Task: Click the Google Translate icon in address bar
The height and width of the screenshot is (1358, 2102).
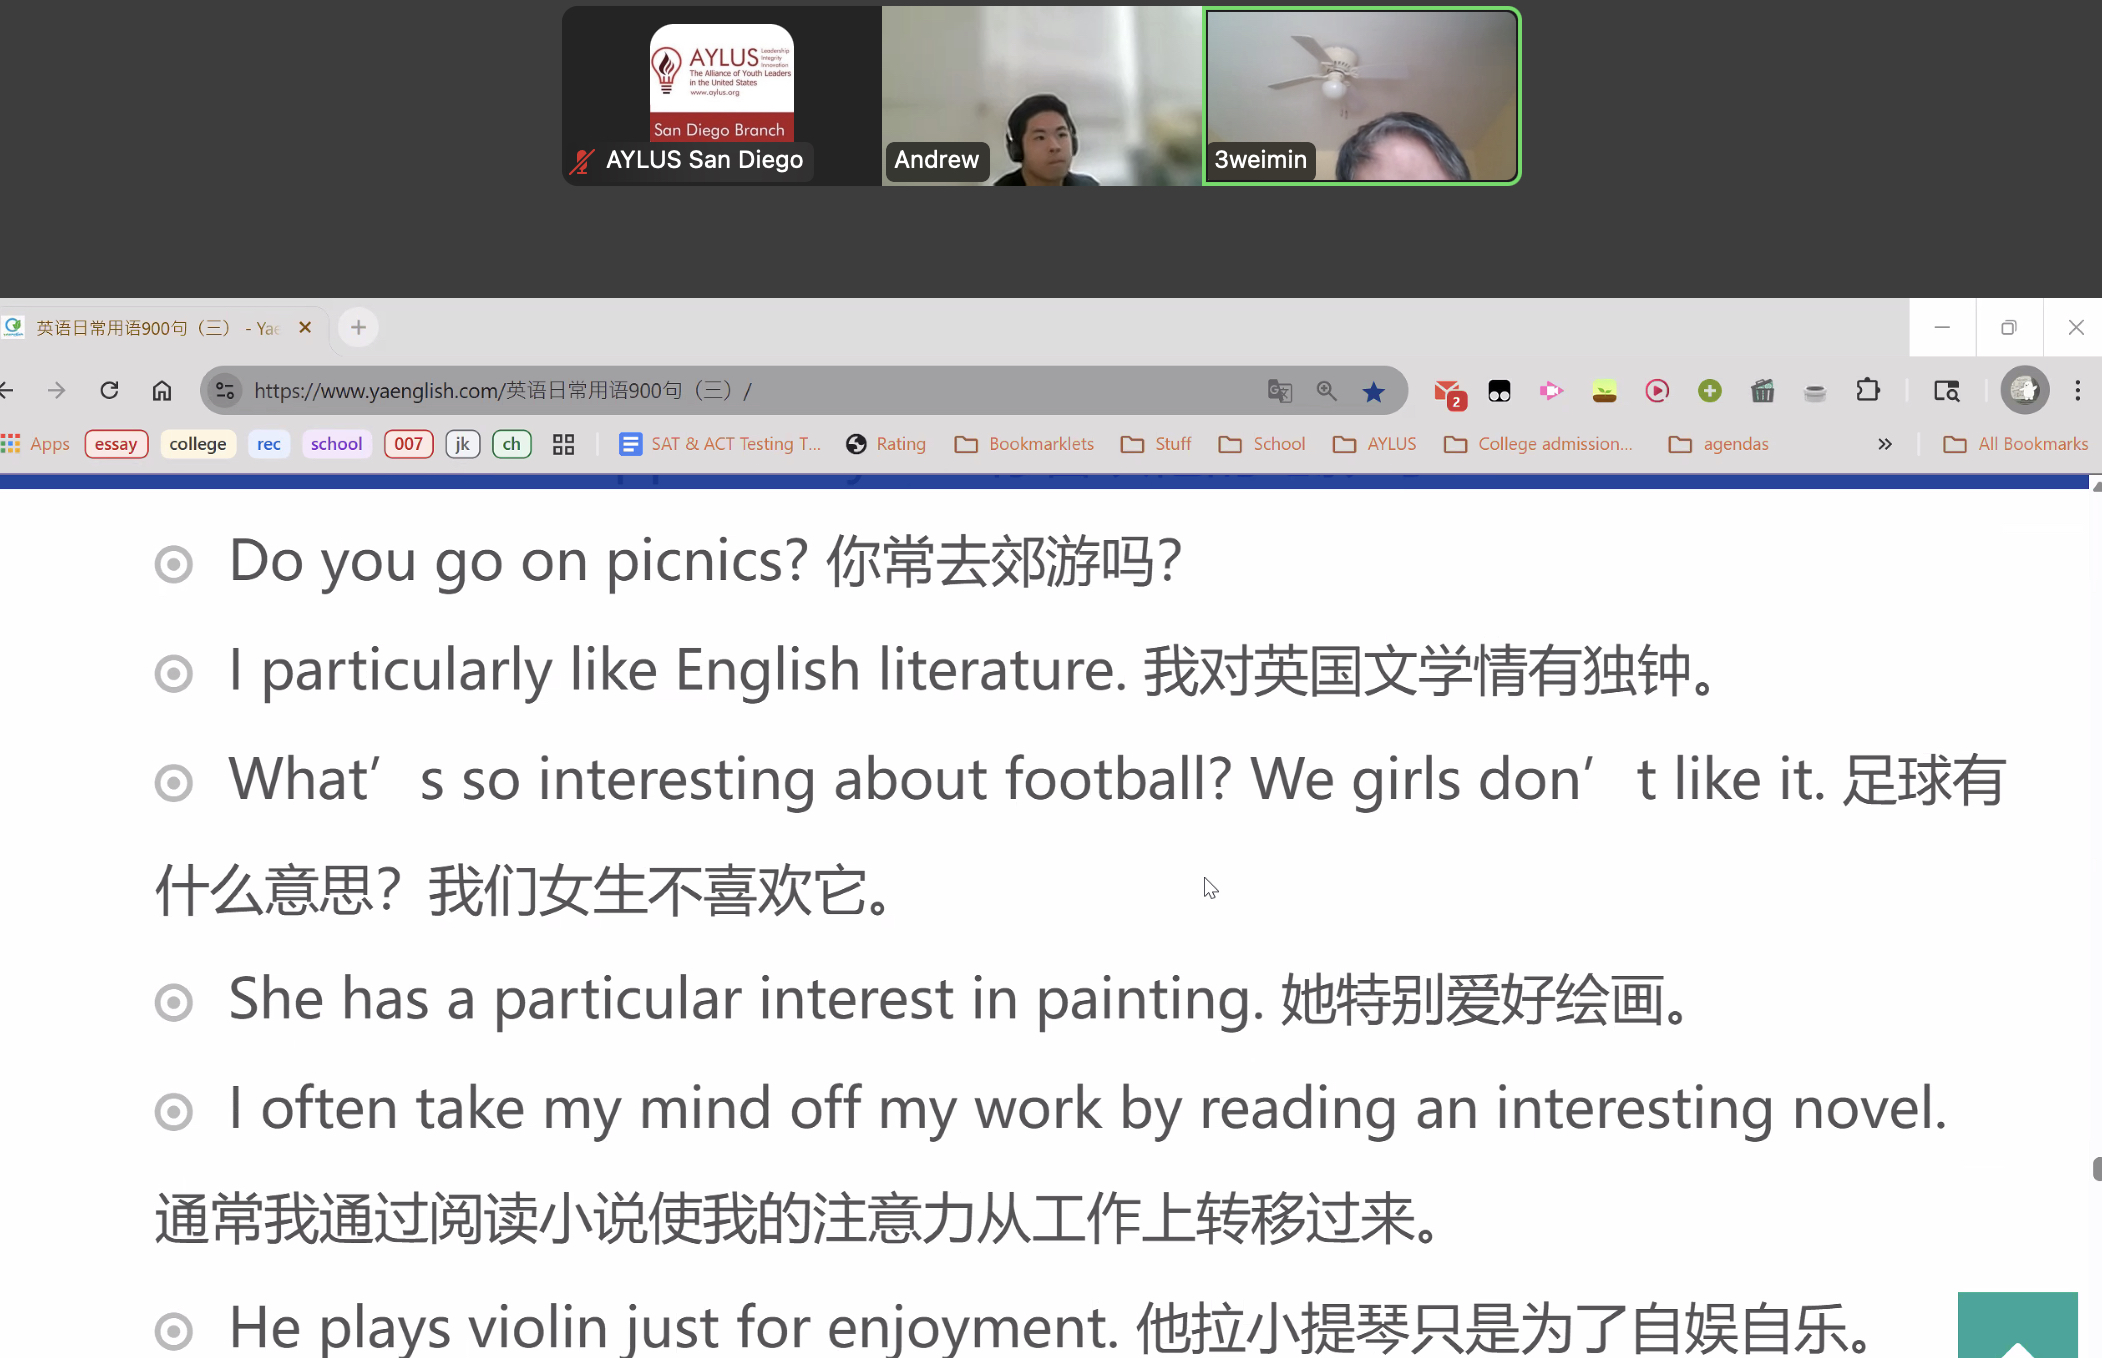Action: tap(1279, 391)
